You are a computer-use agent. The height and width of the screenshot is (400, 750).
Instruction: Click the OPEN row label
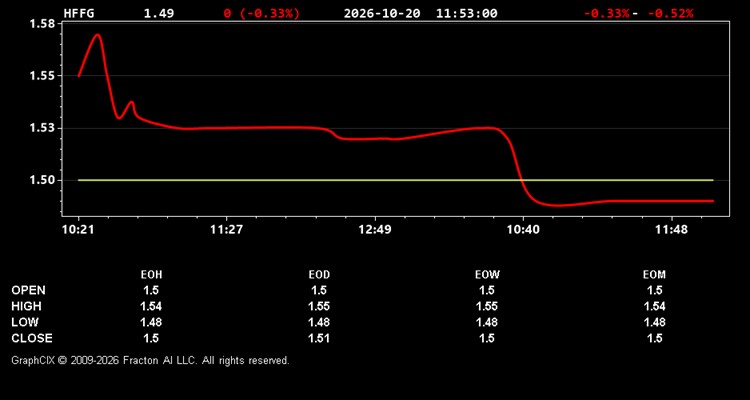tap(29, 290)
